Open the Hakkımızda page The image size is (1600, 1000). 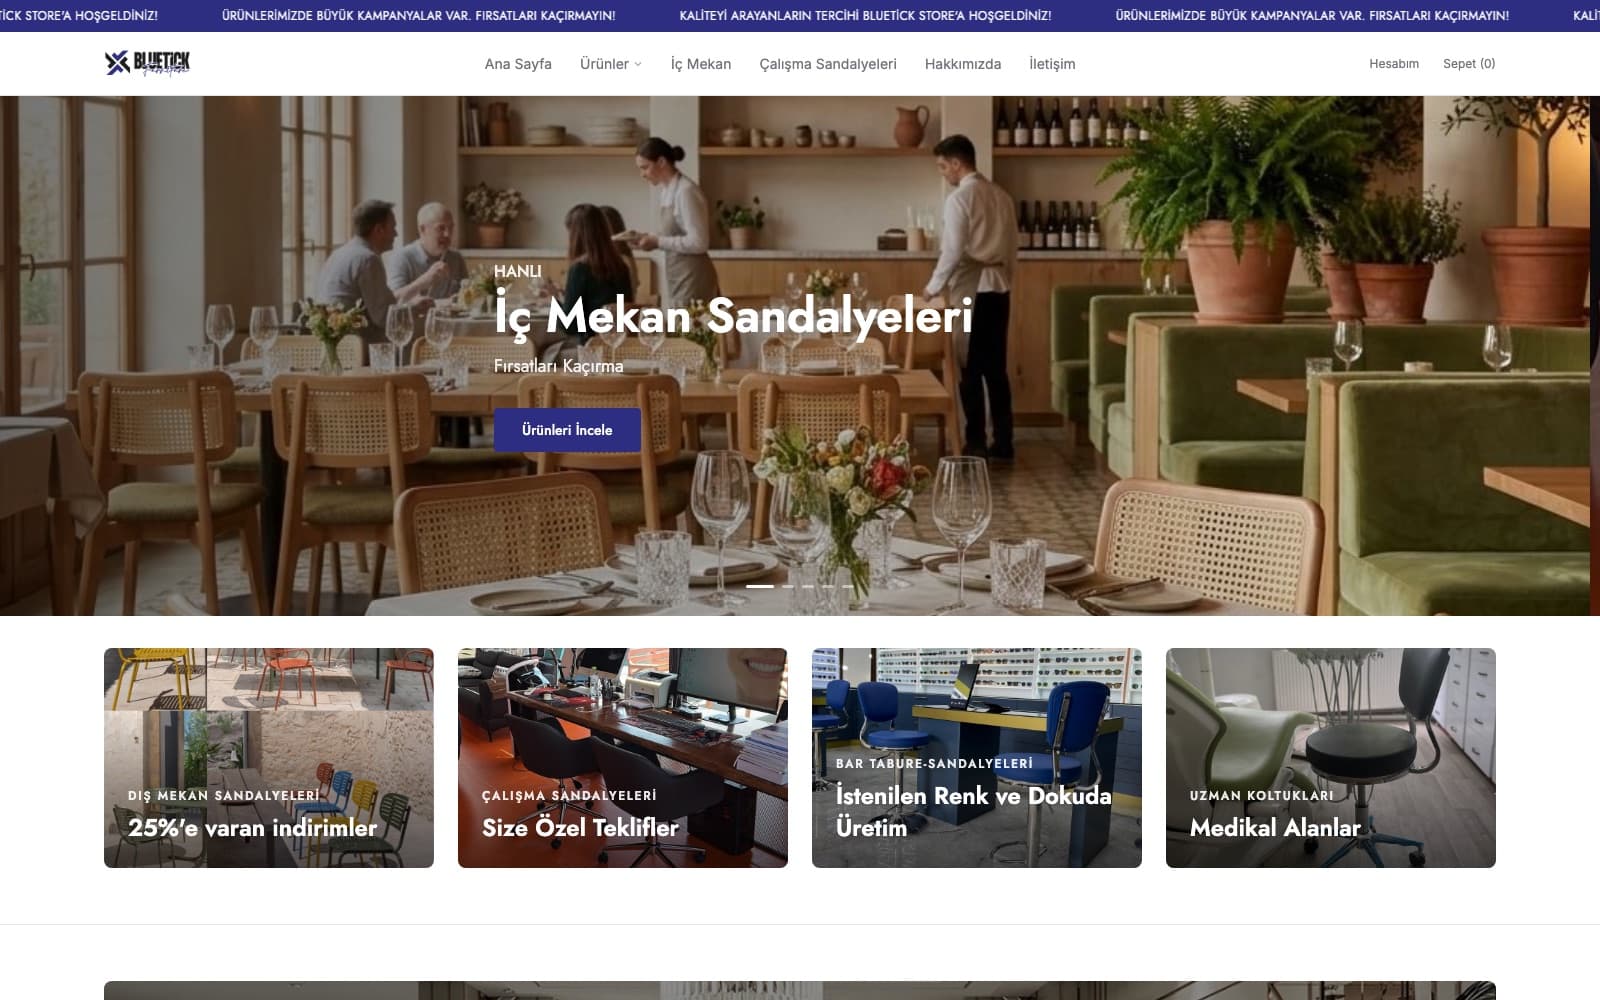click(x=963, y=64)
